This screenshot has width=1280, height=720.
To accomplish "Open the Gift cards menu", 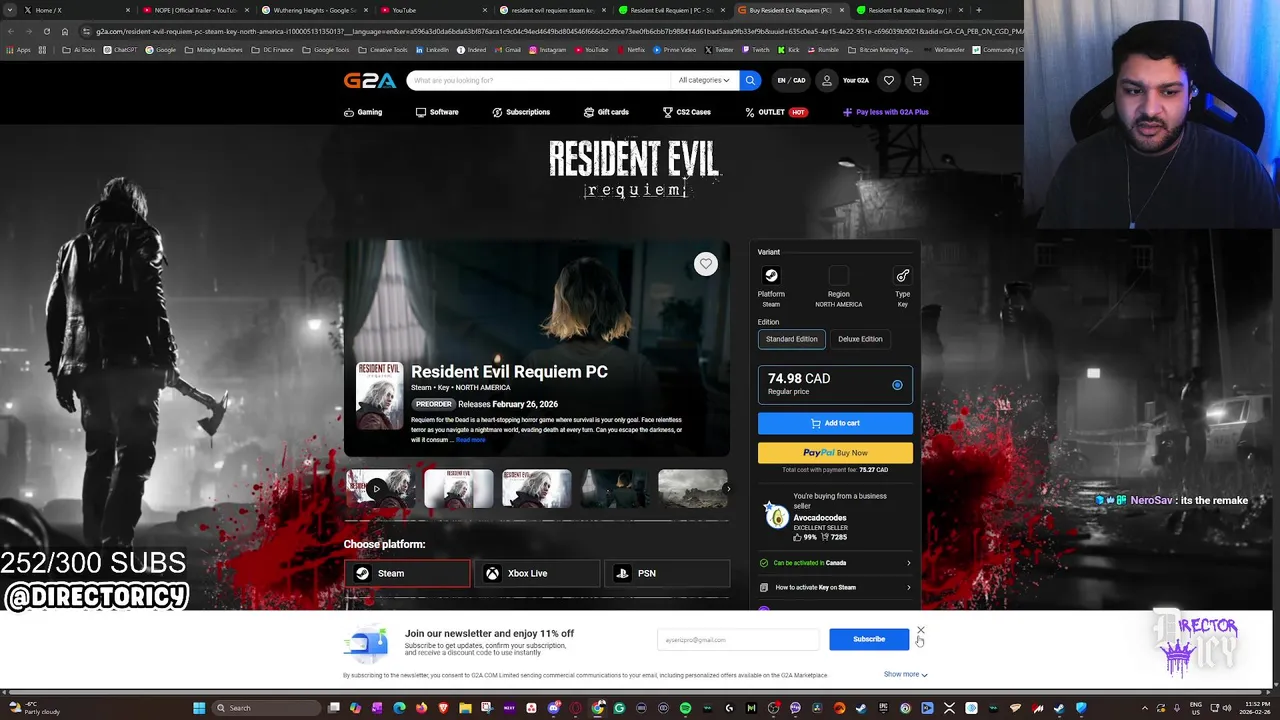I will pos(606,112).
